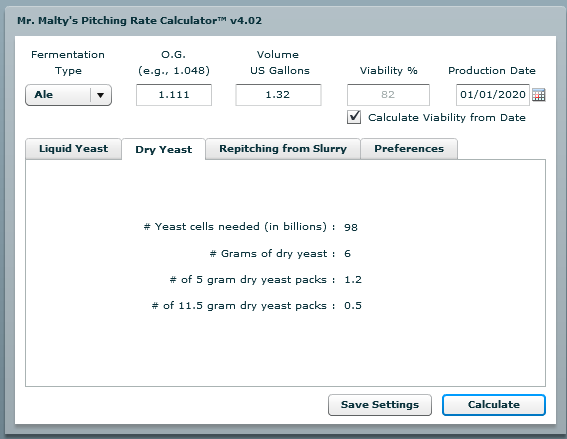Click the Mr. Malty's Pitching Rate Calculator title
This screenshot has height=439, width=567.
pos(140,21)
